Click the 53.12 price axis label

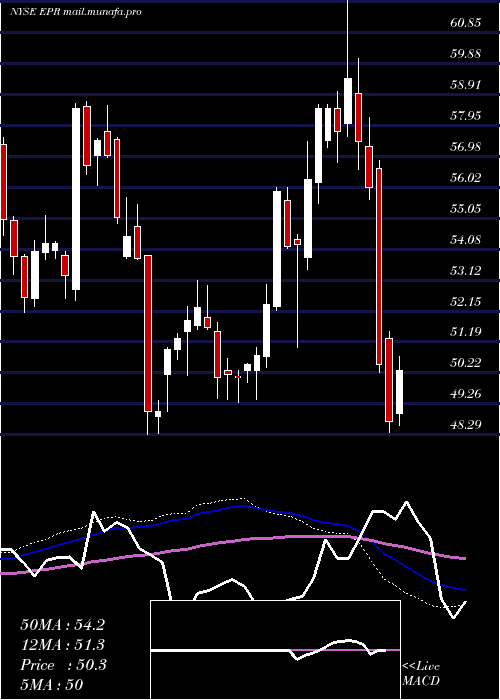point(466,271)
